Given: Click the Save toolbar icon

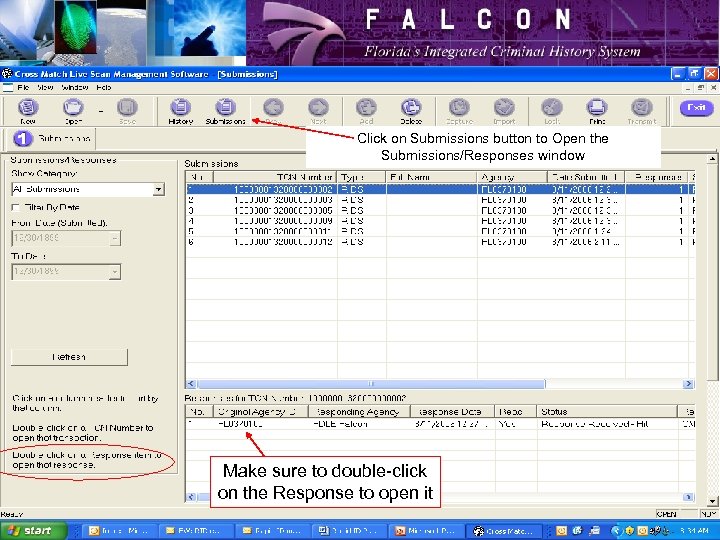Looking at the screenshot, I should pyautogui.click(x=127, y=111).
